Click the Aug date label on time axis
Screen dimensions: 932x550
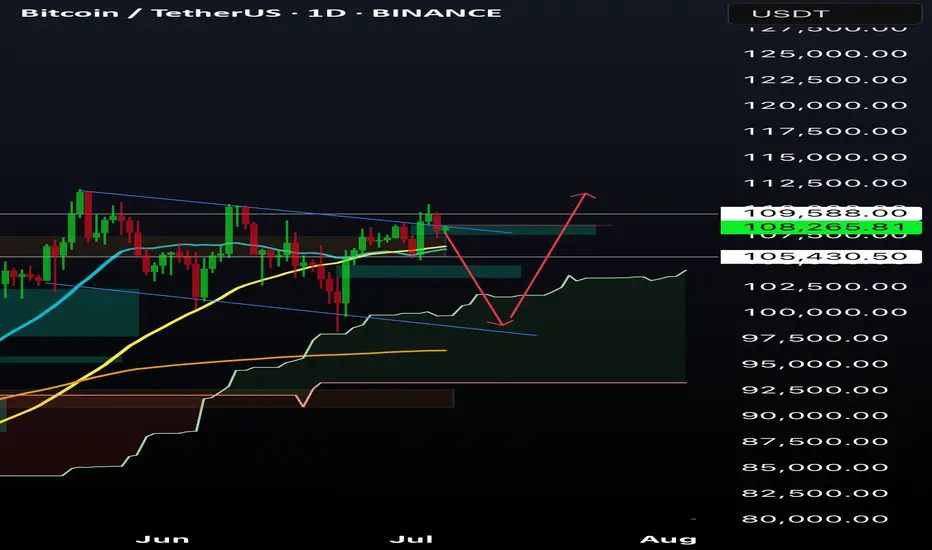(668, 539)
